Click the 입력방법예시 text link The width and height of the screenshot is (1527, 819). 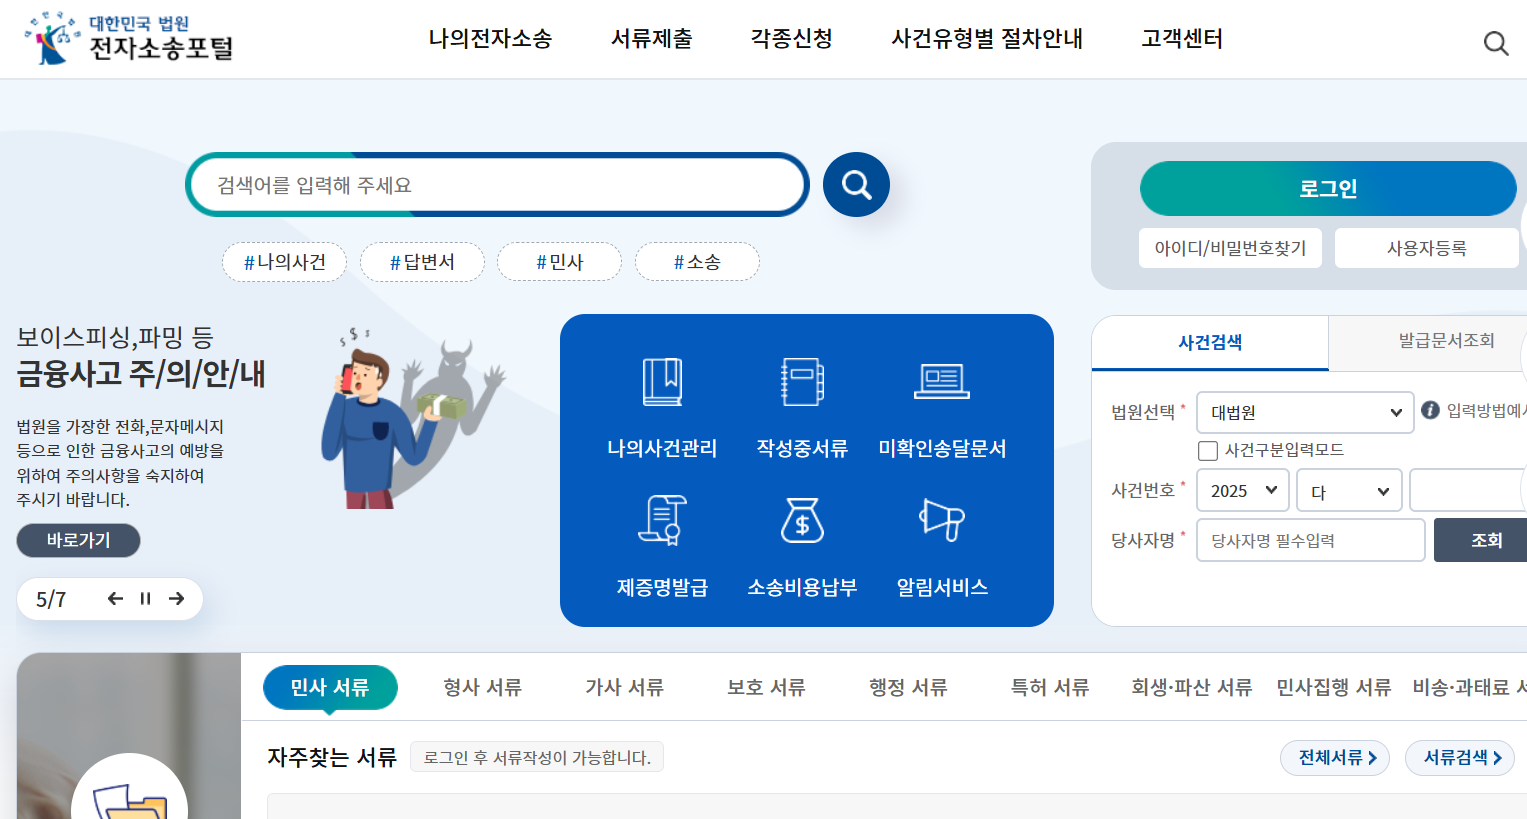click(1486, 411)
